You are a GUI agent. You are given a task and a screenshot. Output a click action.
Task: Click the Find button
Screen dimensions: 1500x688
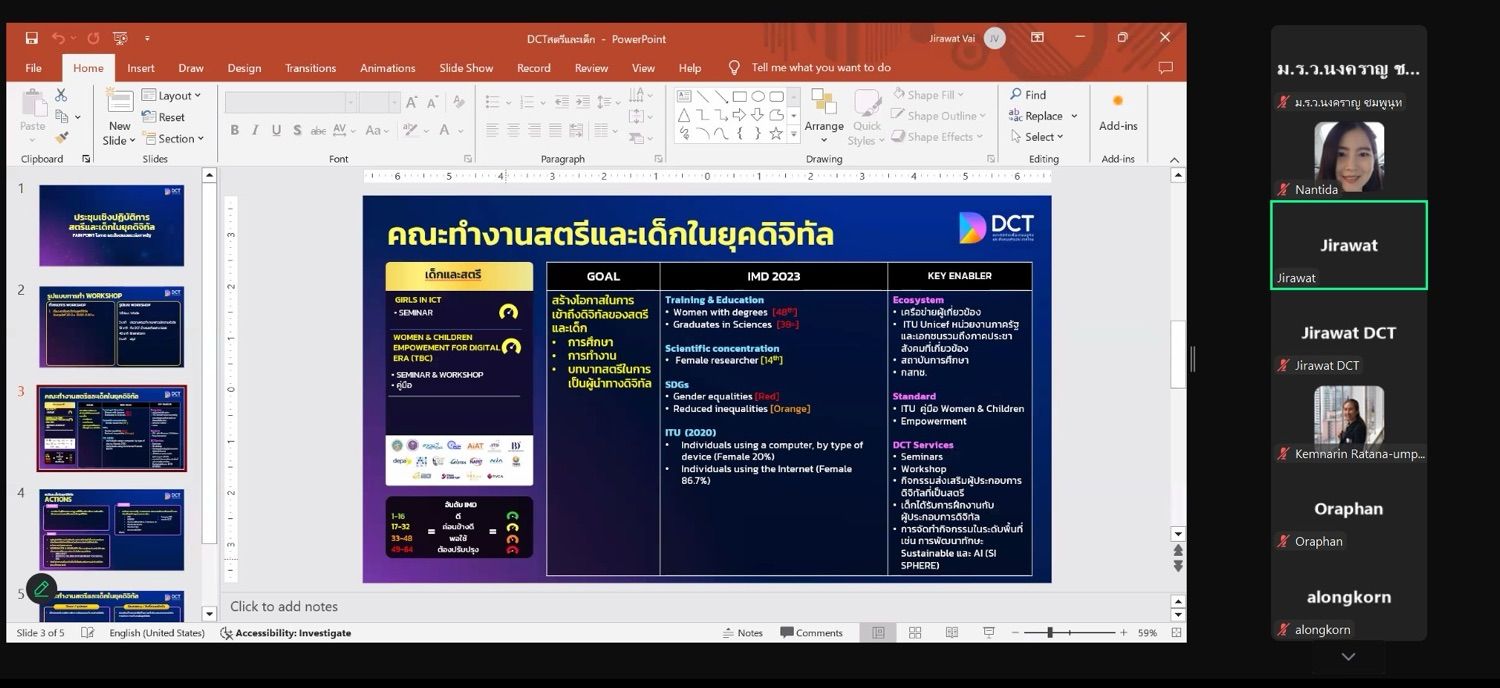pos(1028,95)
